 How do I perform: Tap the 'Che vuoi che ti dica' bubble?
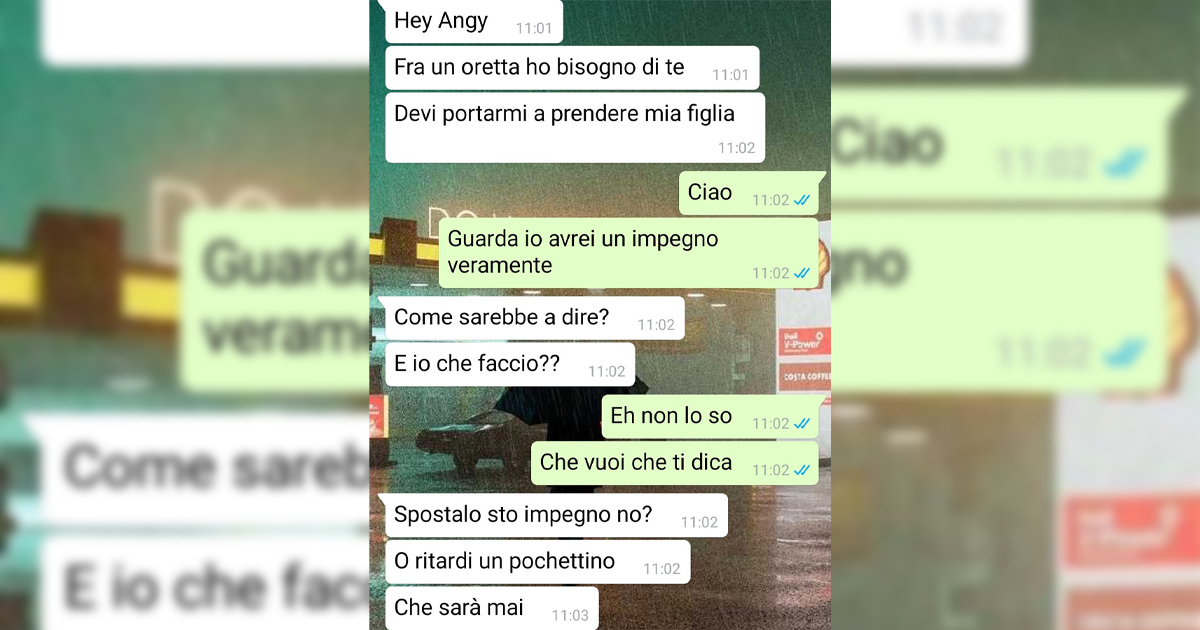coord(675,463)
